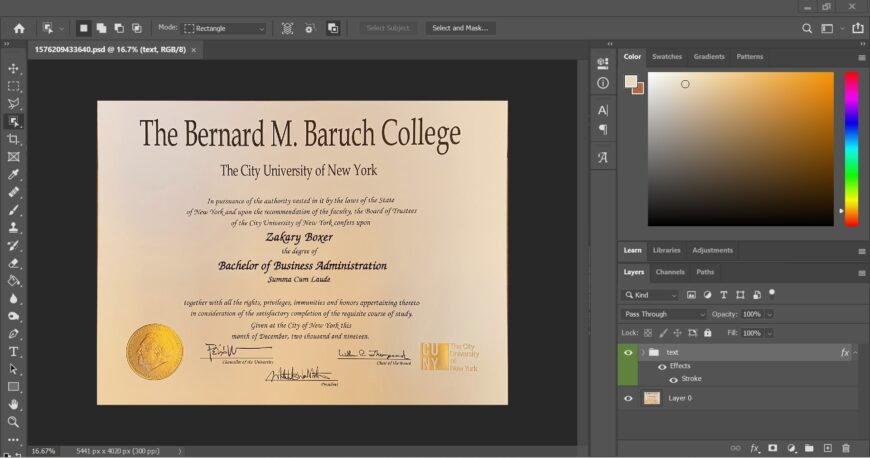Create a new group folder
This screenshot has width=870, height=458.
pyautogui.click(x=809, y=448)
